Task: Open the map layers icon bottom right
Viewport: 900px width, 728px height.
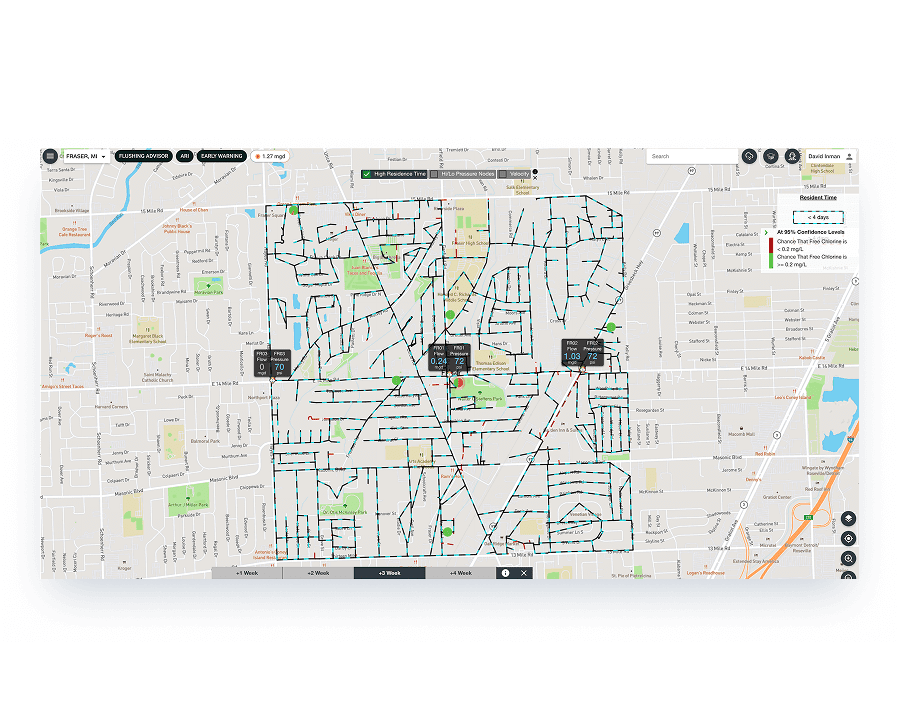Action: pyautogui.click(x=848, y=519)
